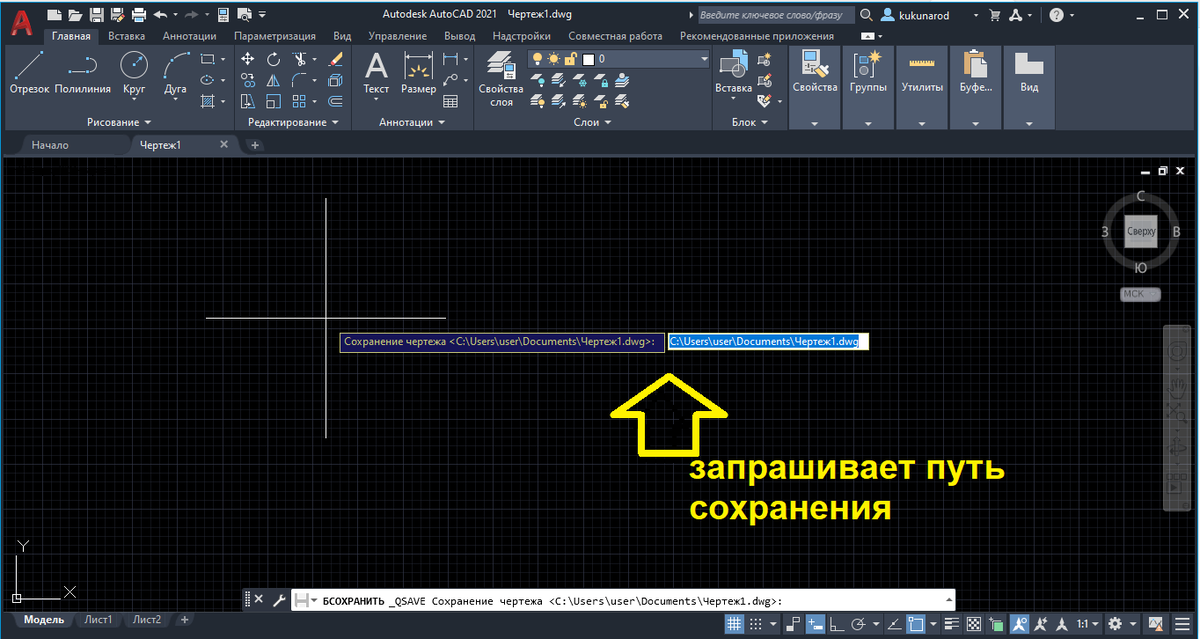Click the Trim scissors tool
The width and height of the screenshot is (1200, 639).
click(x=298, y=60)
